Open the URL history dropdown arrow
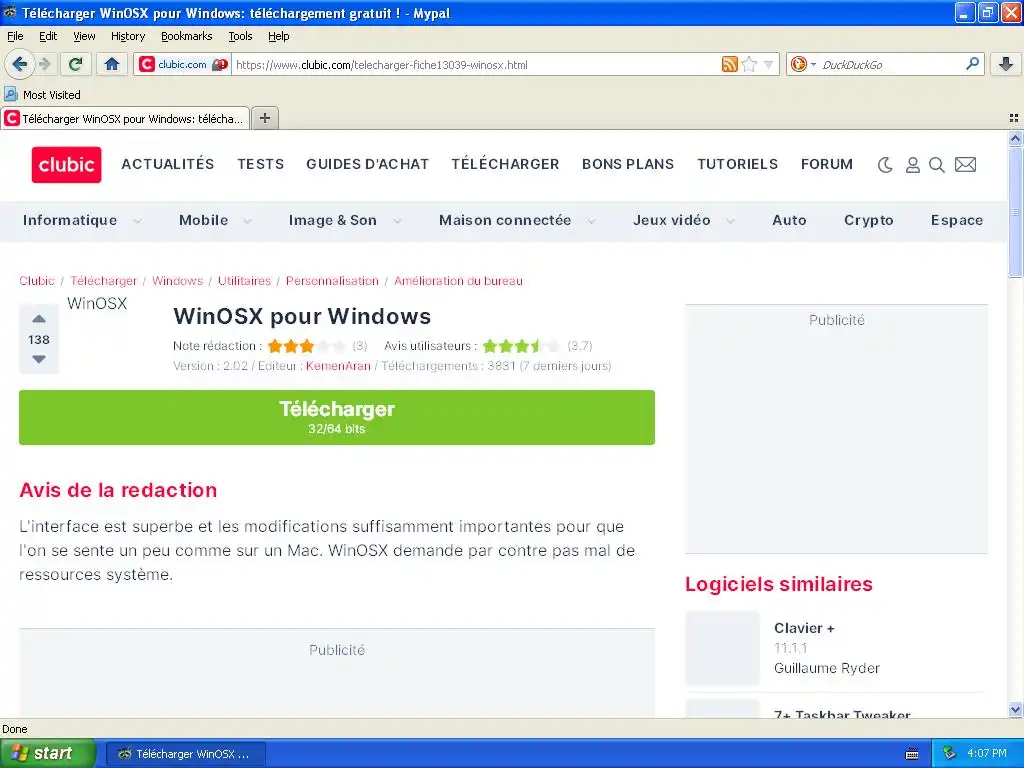The width and height of the screenshot is (1024, 768). pyautogui.click(x=769, y=64)
